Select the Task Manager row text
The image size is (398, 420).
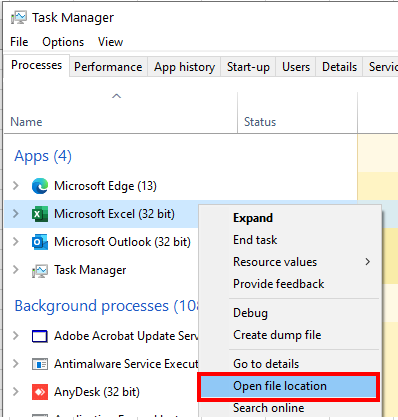pos(90,270)
